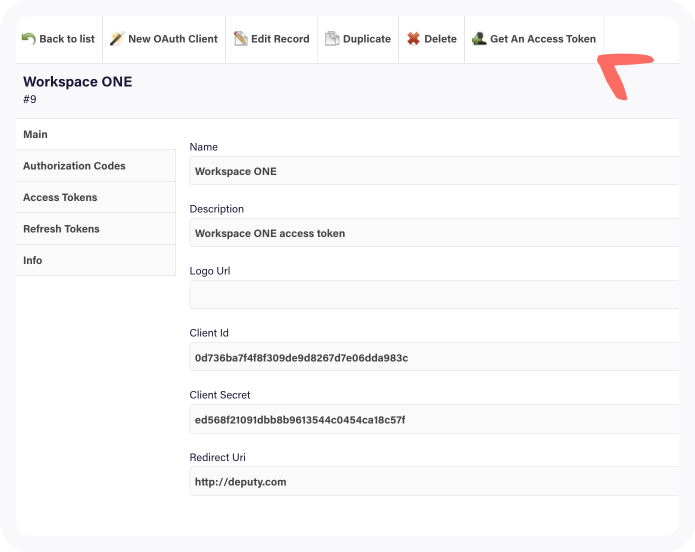Click the Duplicate pages icon

(332, 39)
